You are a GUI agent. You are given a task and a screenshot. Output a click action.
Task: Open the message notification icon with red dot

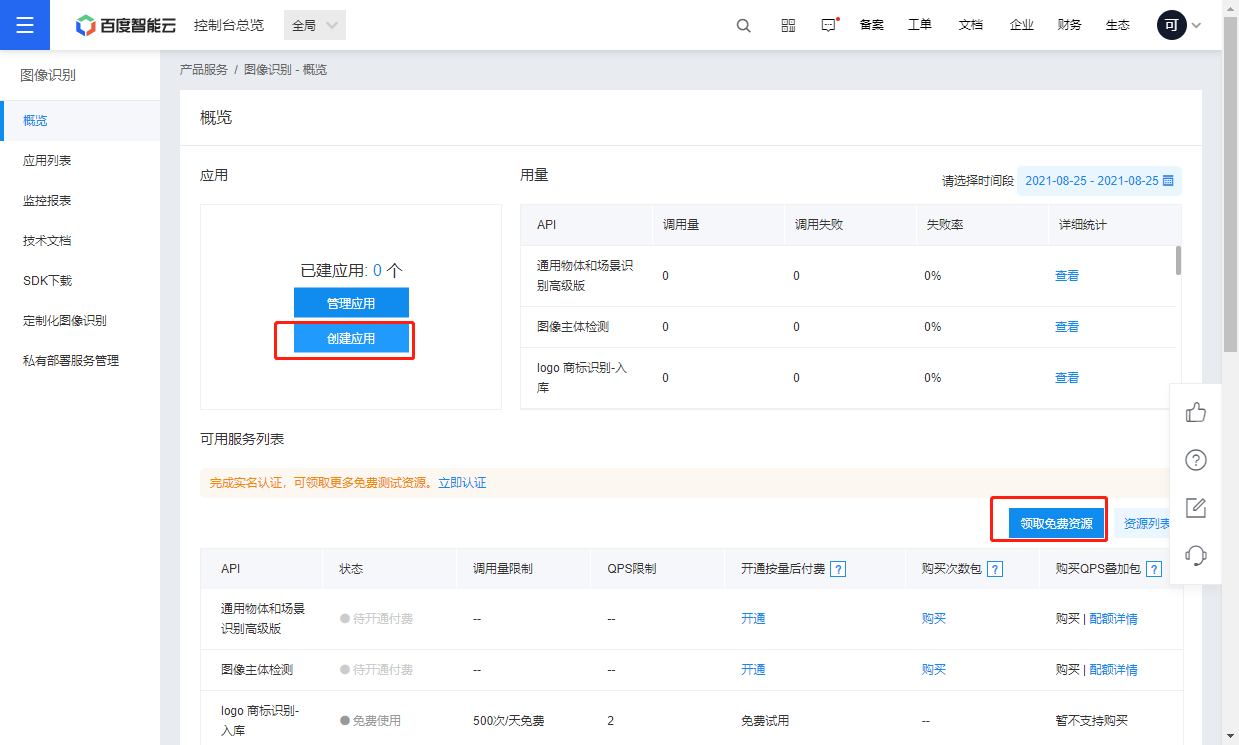(x=827, y=25)
